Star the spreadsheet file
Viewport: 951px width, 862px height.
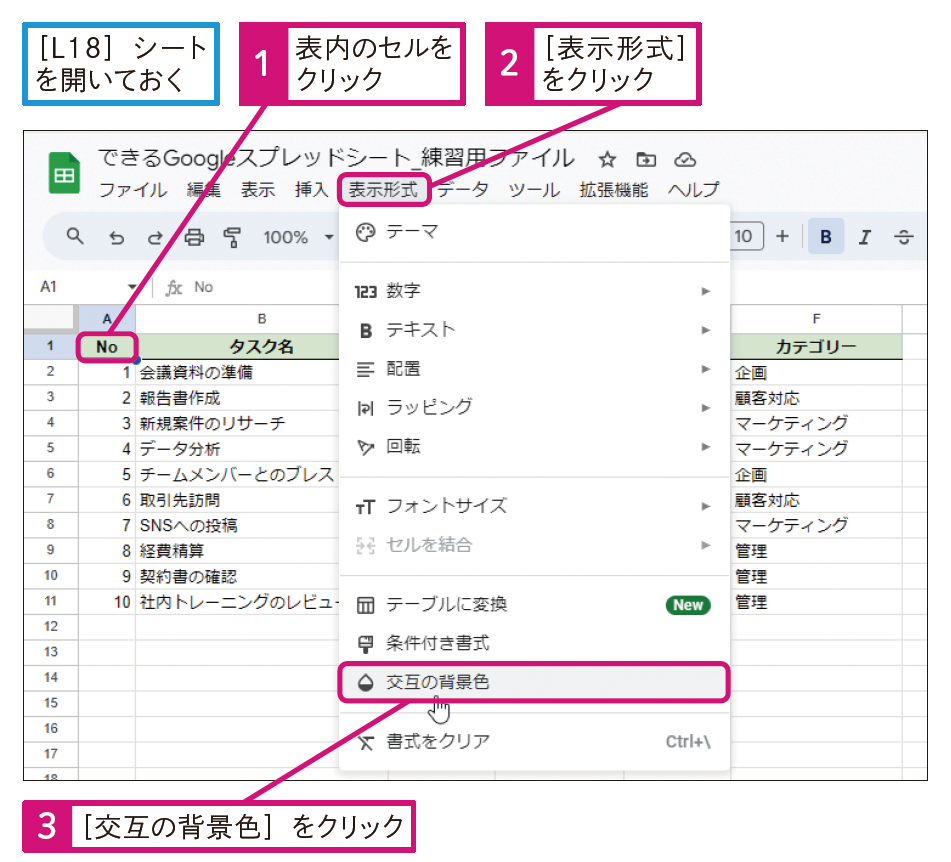coord(606,158)
